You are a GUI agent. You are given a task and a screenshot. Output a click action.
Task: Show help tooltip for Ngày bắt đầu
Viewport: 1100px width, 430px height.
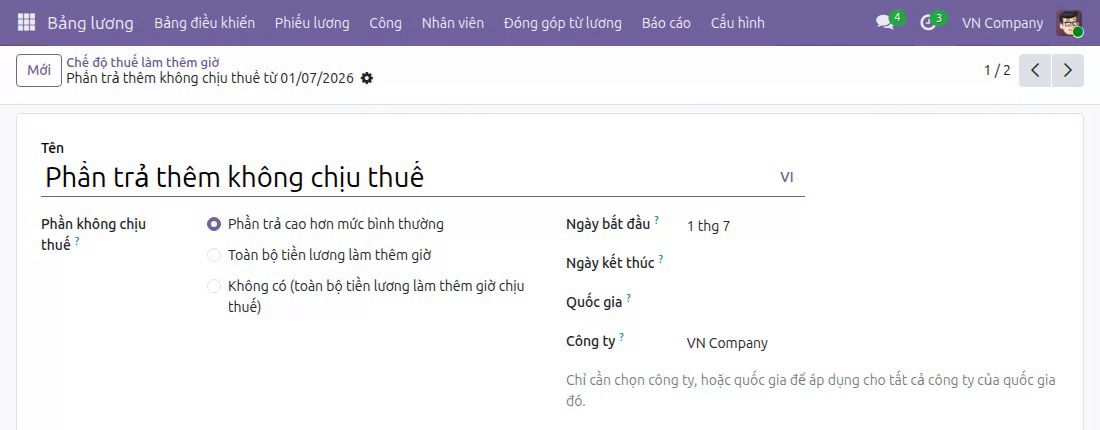point(657,220)
